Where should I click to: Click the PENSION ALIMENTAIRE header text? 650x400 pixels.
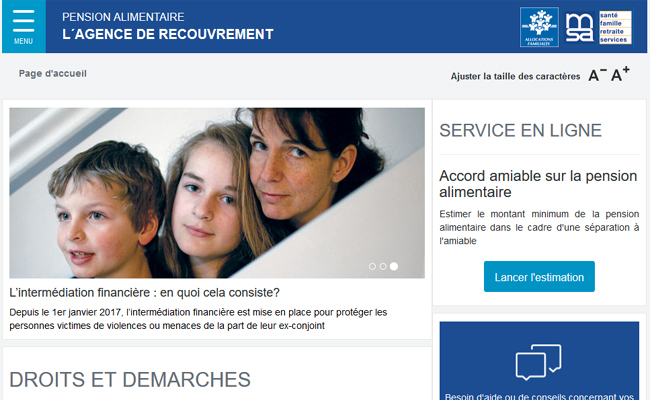pyautogui.click(x=123, y=17)
